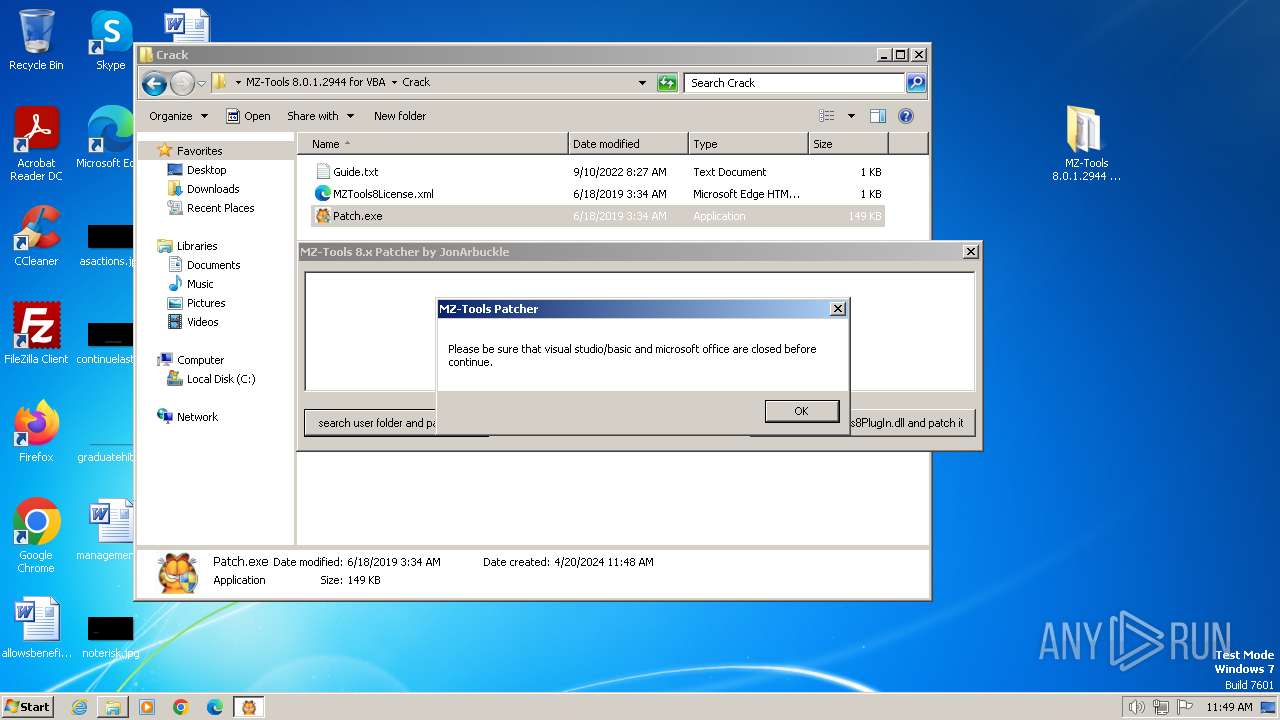
Task: Select CCleaner desktop icon
Action: [x=36, y=236]
